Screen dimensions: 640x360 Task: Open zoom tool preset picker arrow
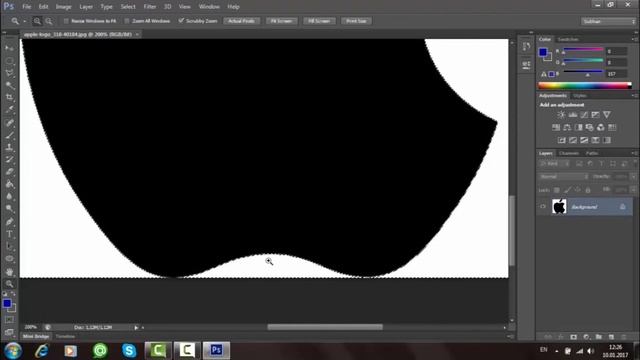(x=24, y=21)
